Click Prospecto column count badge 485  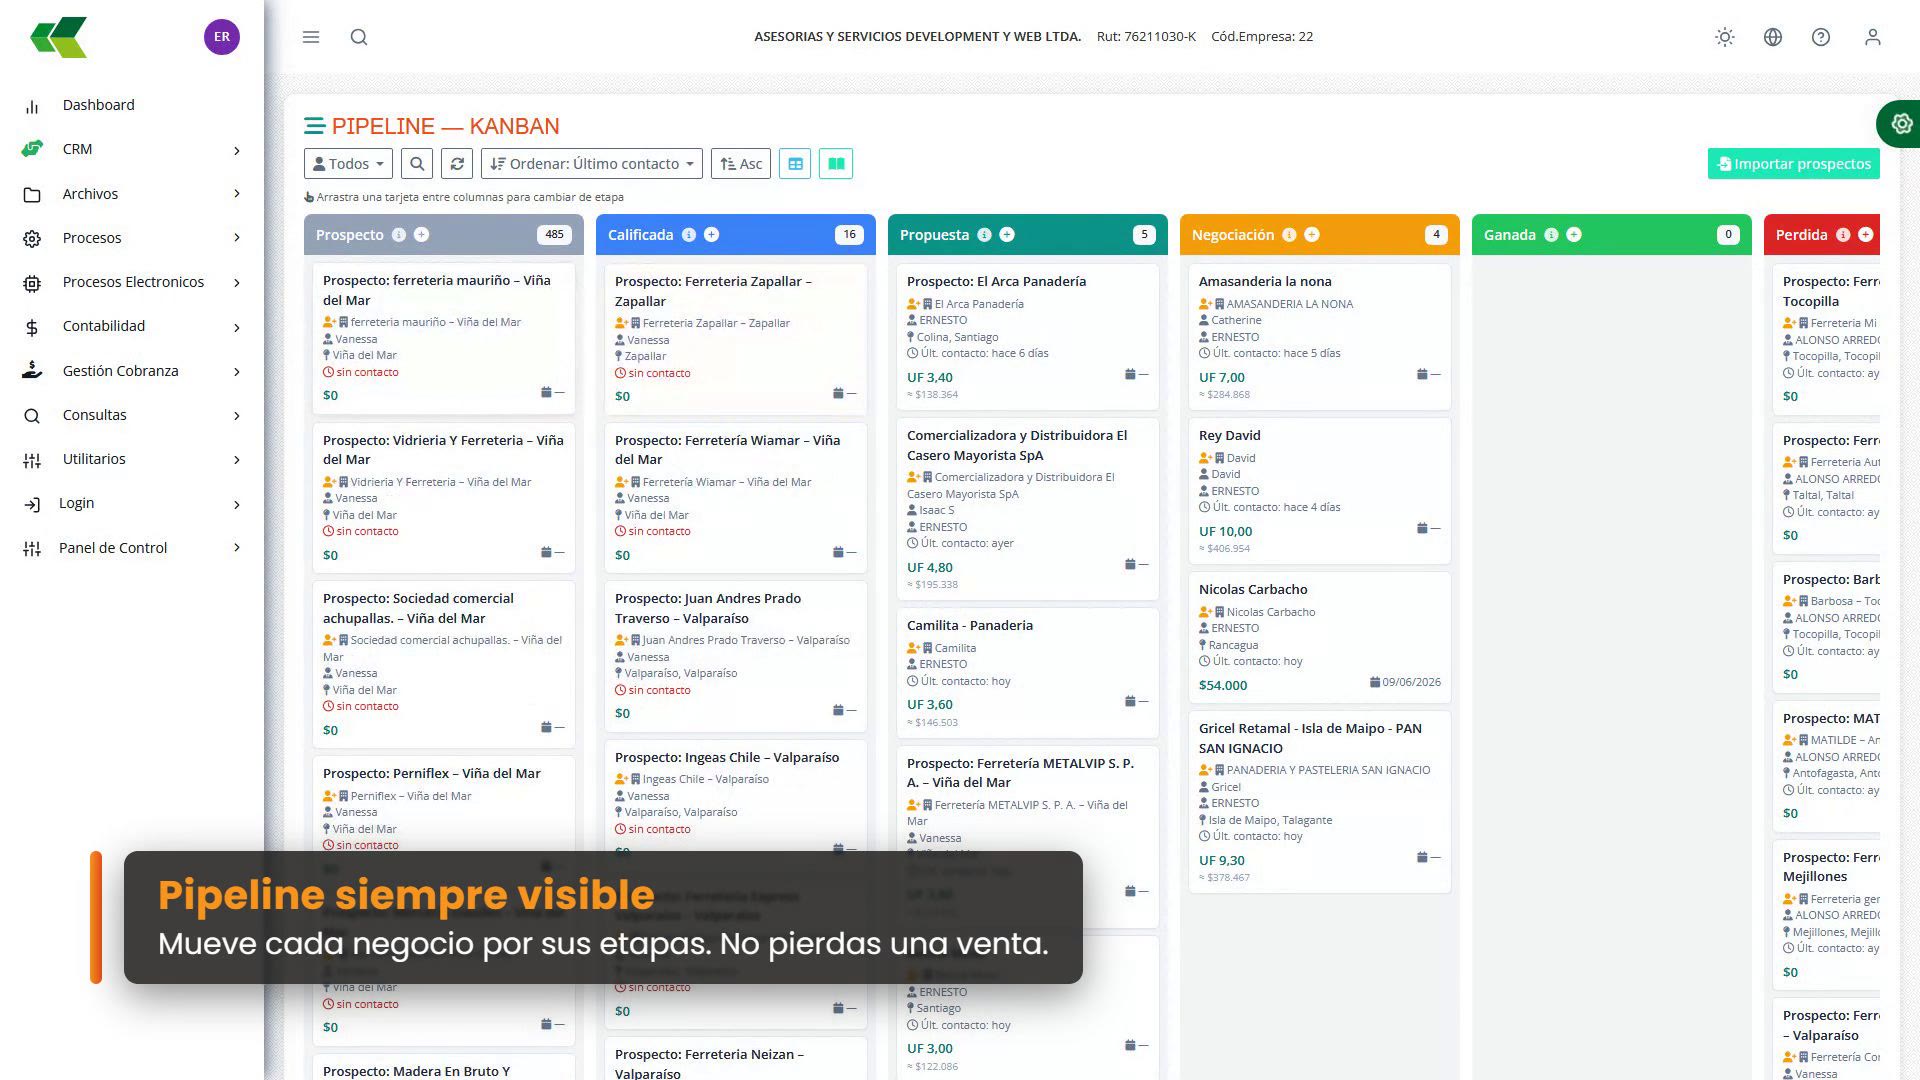pos(554,235)
